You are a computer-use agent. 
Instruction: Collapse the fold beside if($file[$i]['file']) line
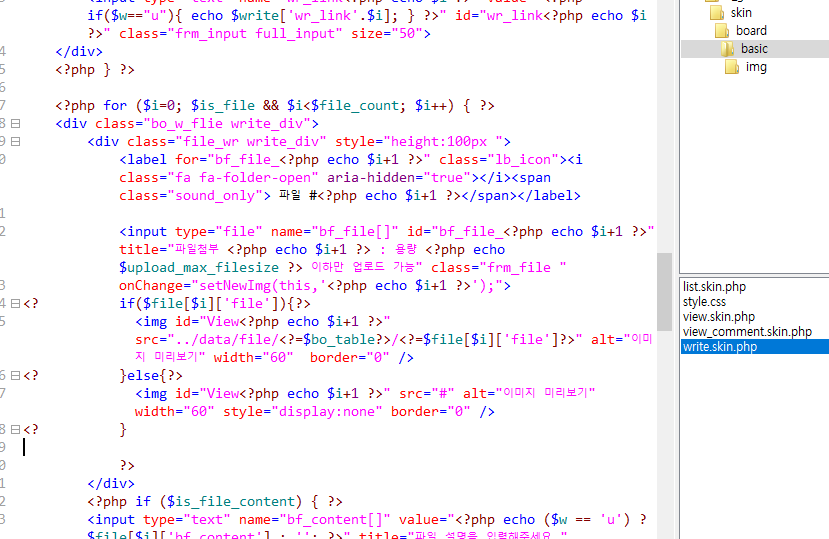16,304
